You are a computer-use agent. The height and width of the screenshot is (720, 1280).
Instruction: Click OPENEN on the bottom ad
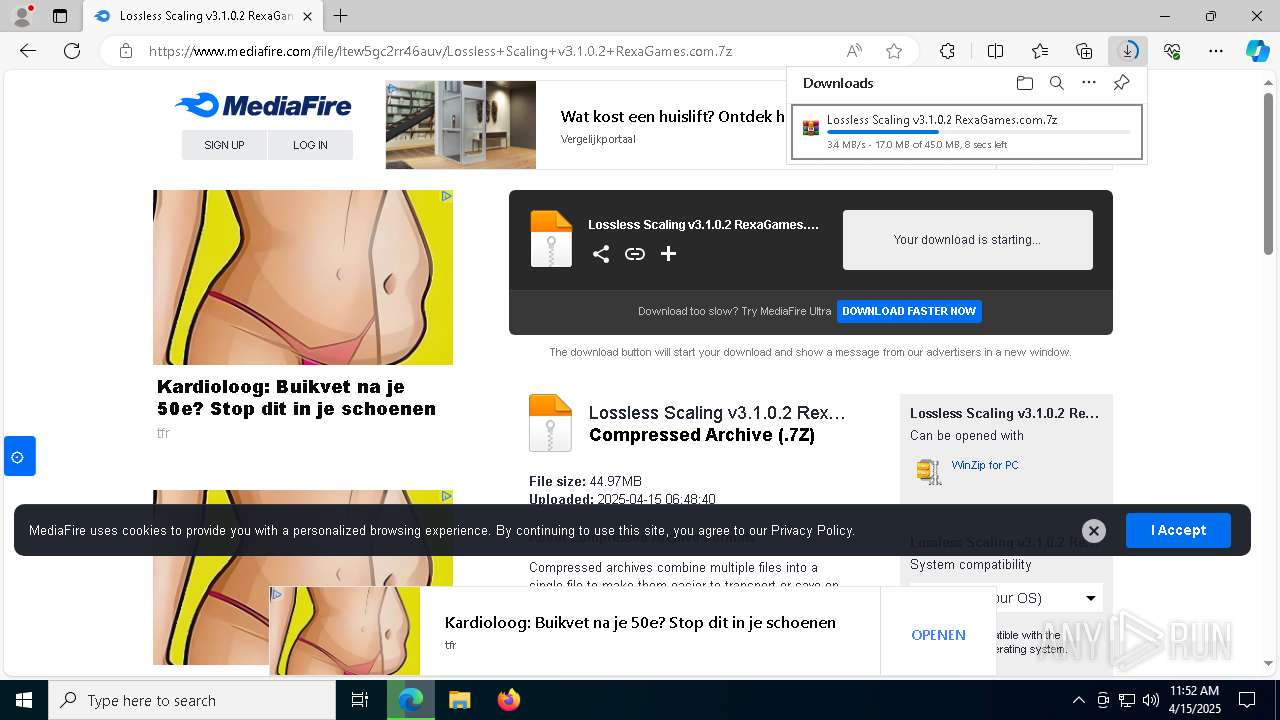[x=938, y=635]
